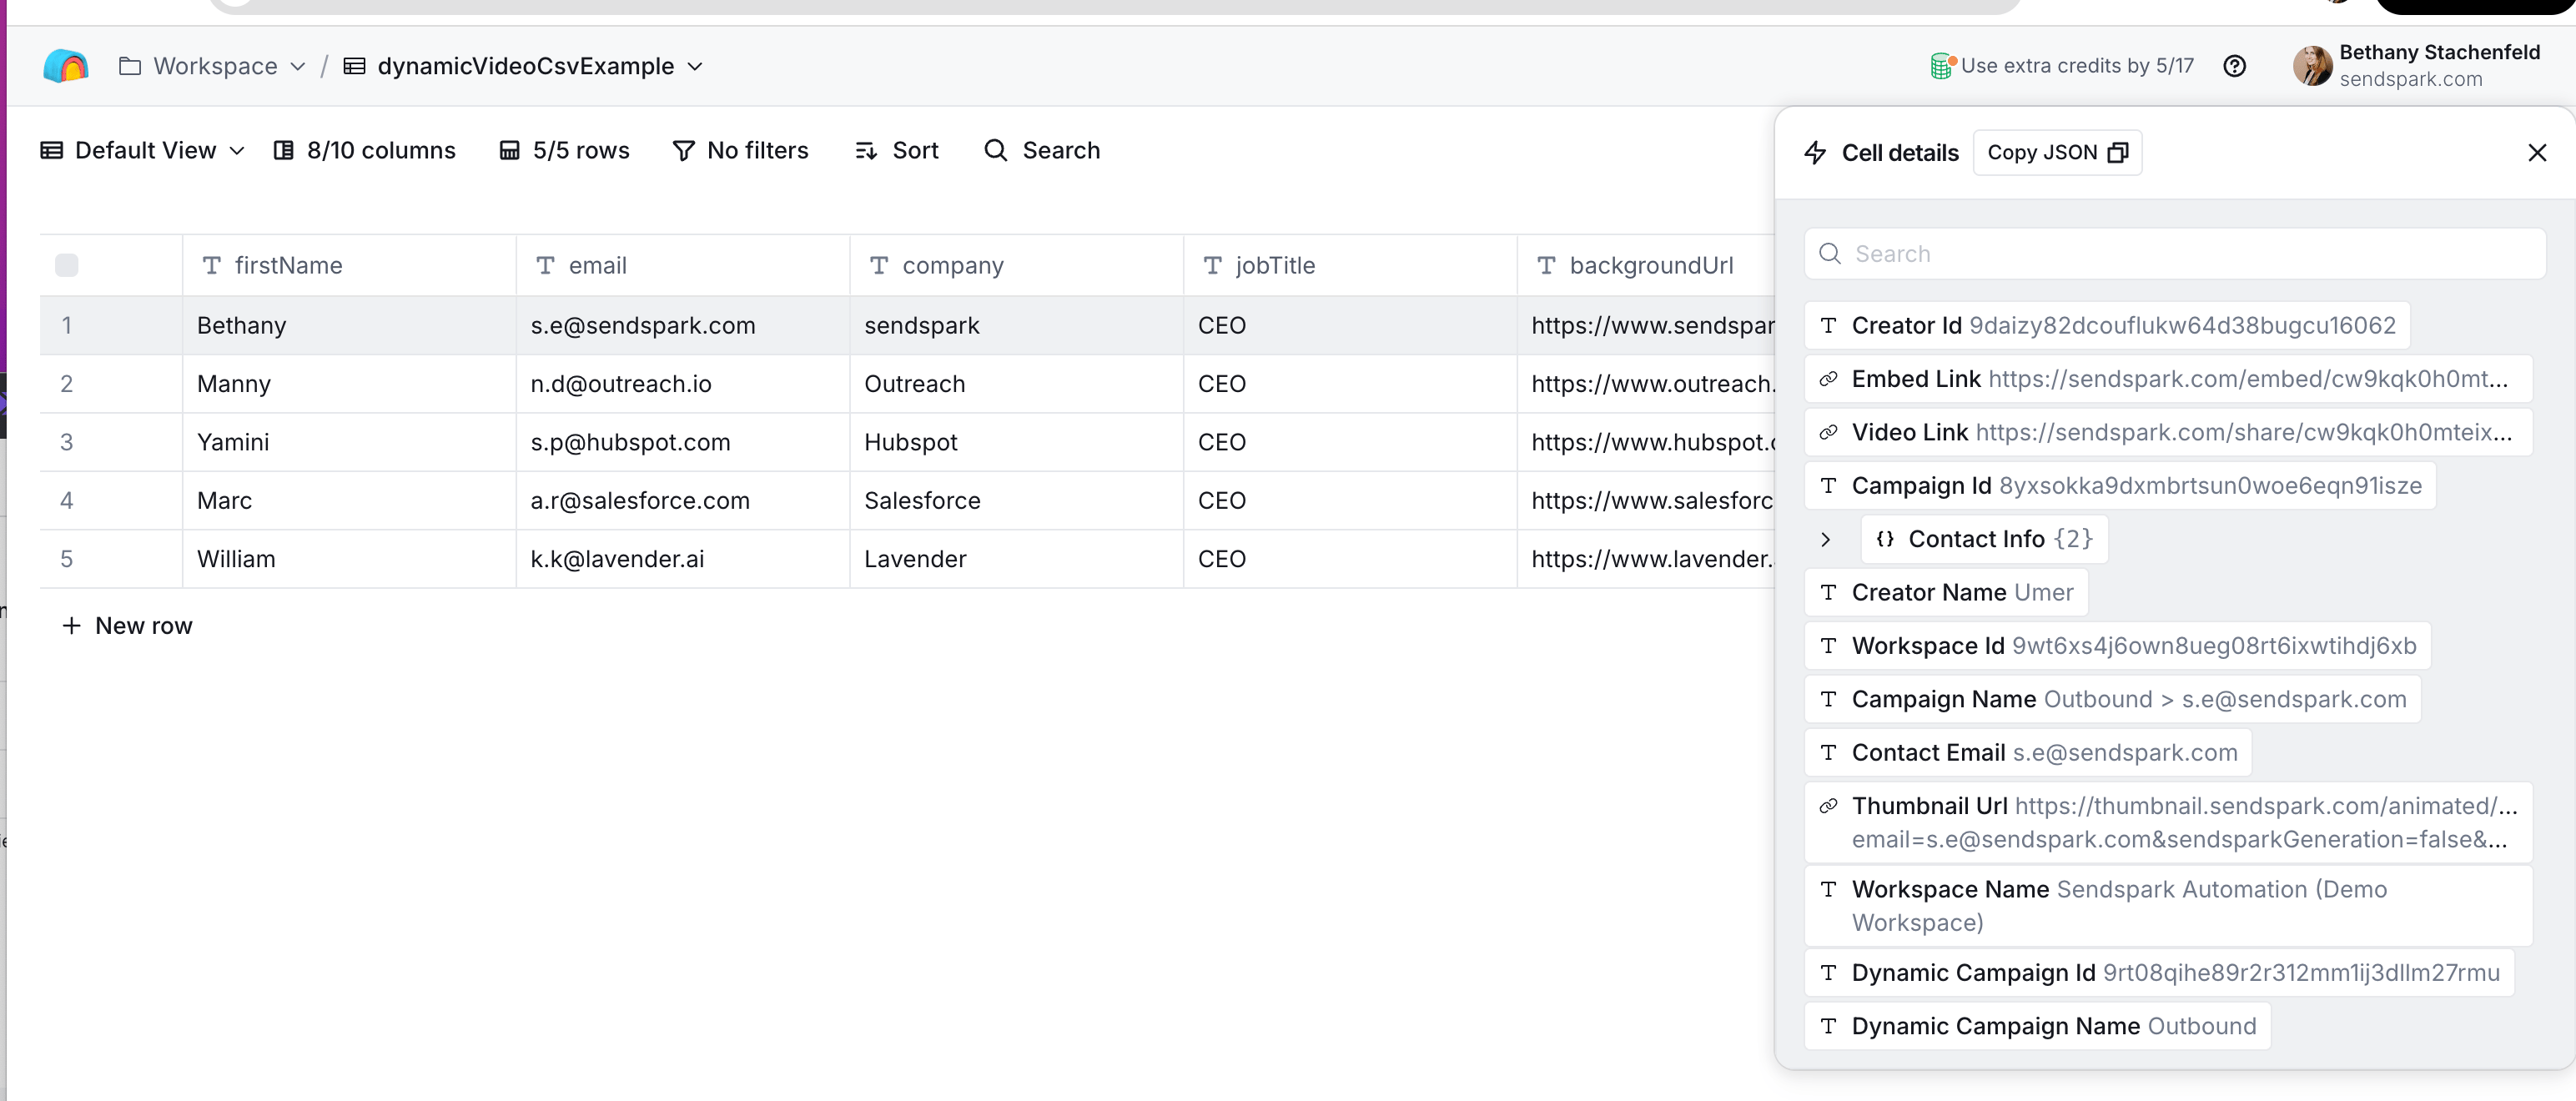Click the https://www.outreach backgroundUrl cell
2576x1101 pixels.
click(x=1646, y=384)
